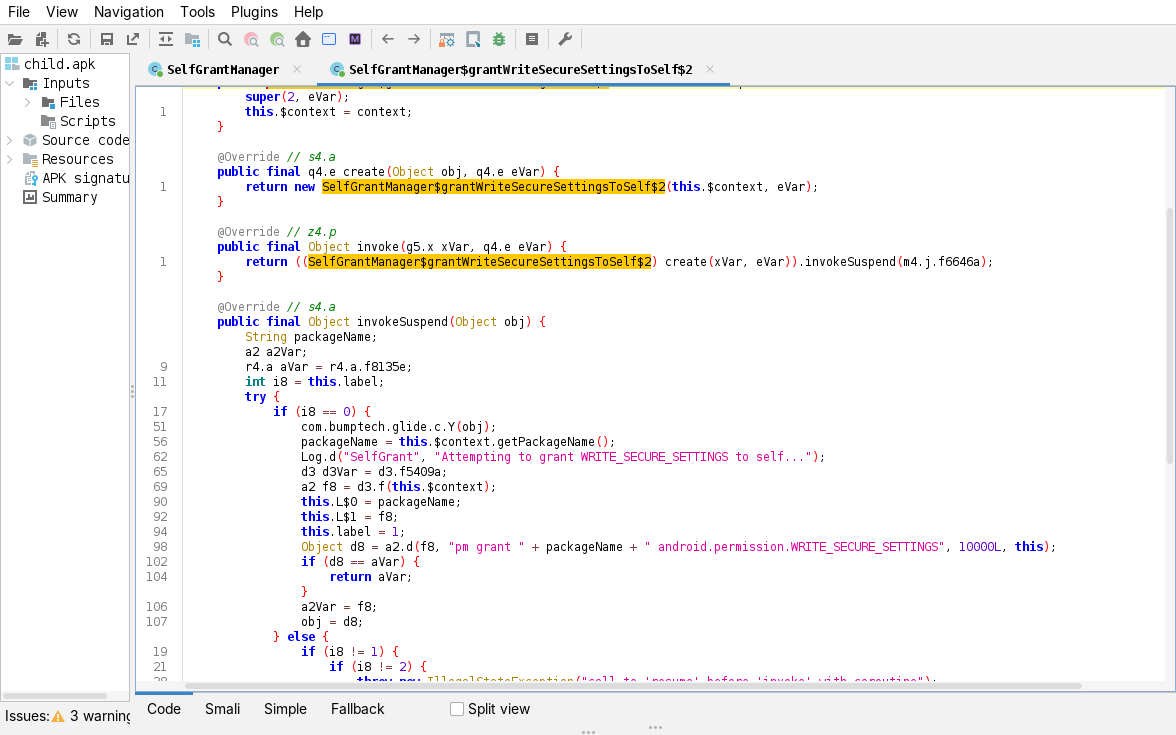Screen dimensions: 1176x735
Task: Select the Scripts tree item
Action: (x=88, y=122)
